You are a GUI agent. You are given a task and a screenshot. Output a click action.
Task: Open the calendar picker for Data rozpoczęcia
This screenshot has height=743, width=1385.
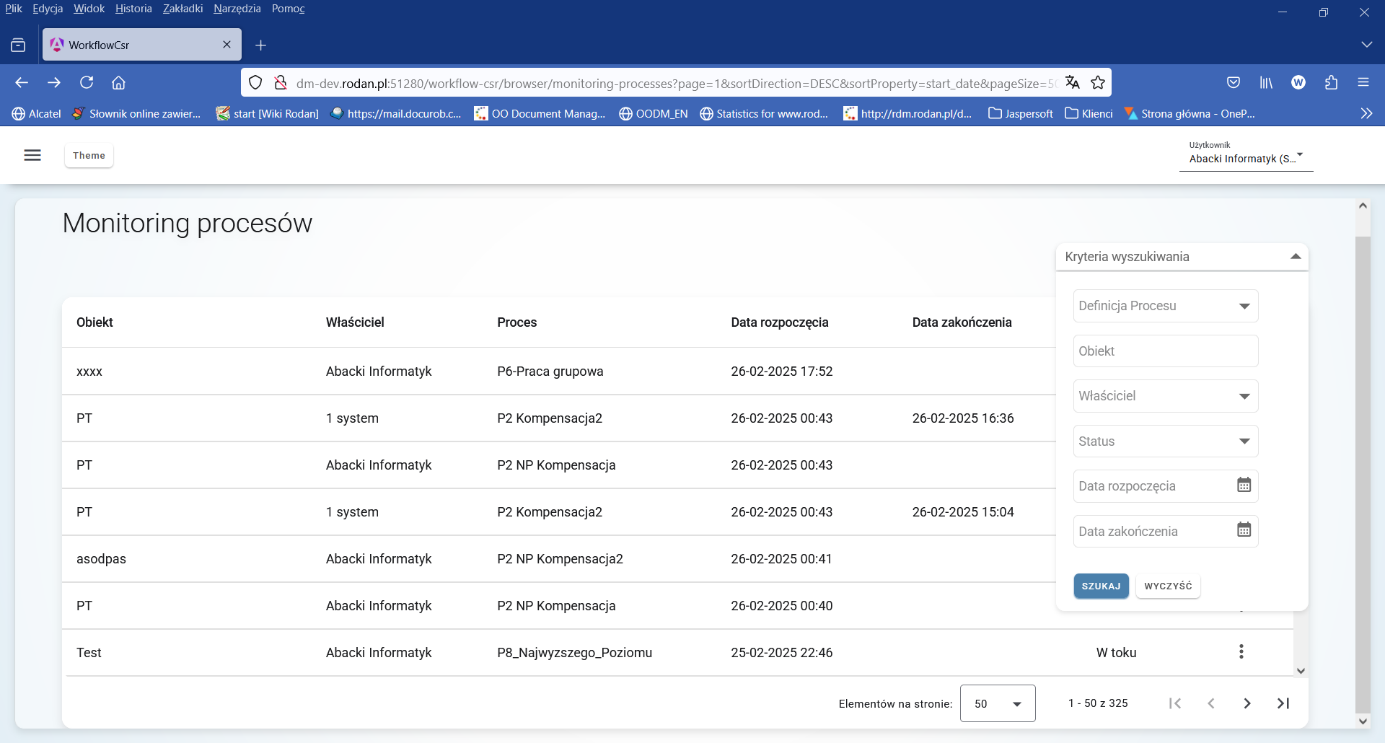tap(1245, 485)
